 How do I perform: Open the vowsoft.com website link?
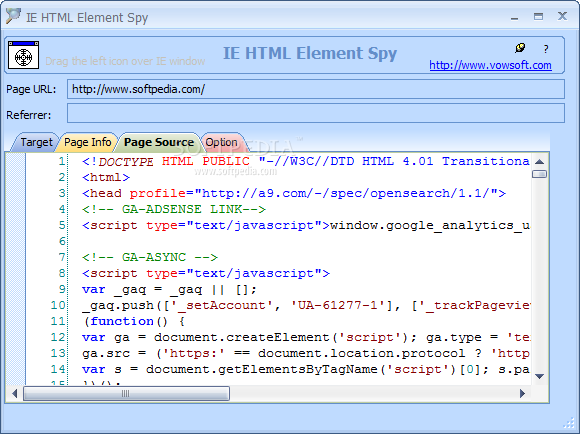tap(490, 65)
